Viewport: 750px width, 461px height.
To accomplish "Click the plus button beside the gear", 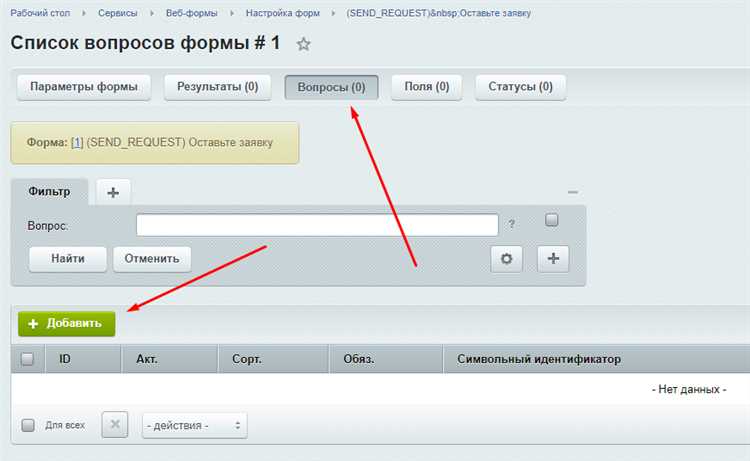I will 553,259.
